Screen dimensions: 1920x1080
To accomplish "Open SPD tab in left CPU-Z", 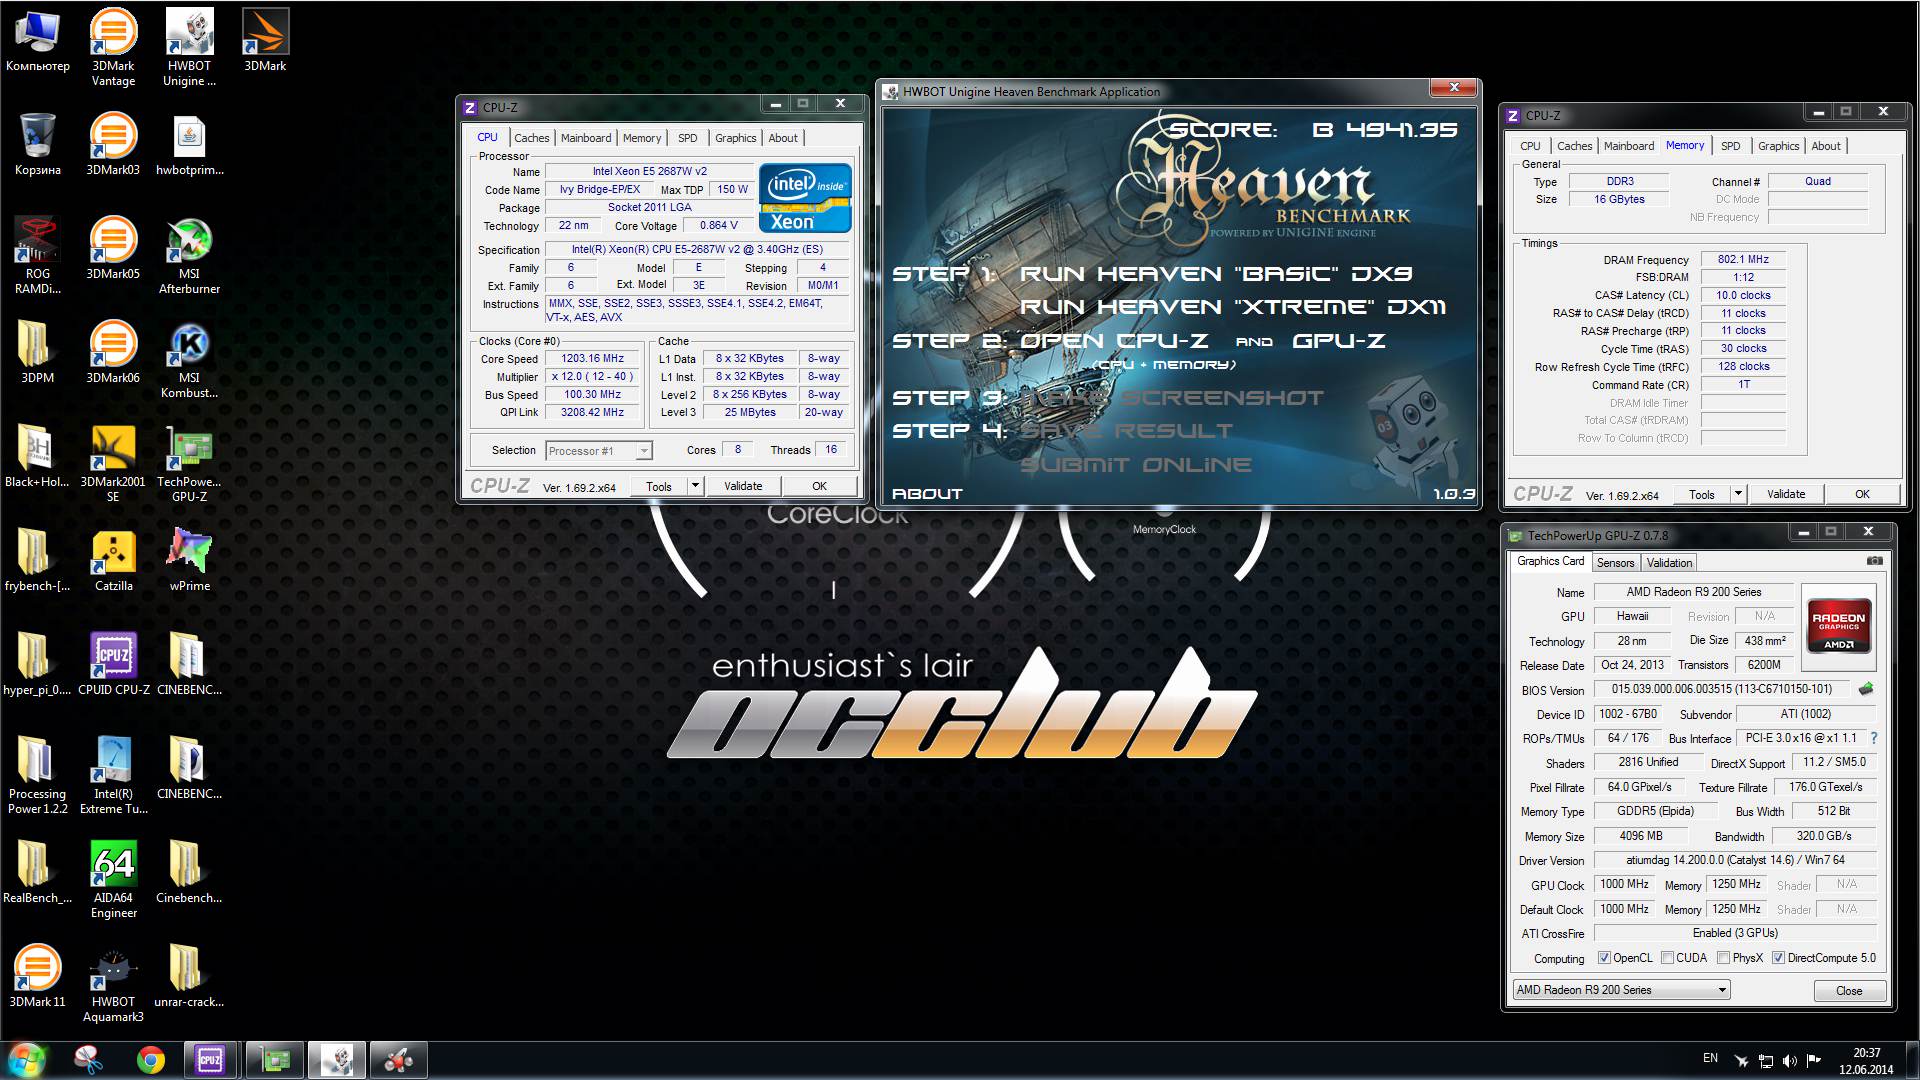I will [x=688, y=138].
